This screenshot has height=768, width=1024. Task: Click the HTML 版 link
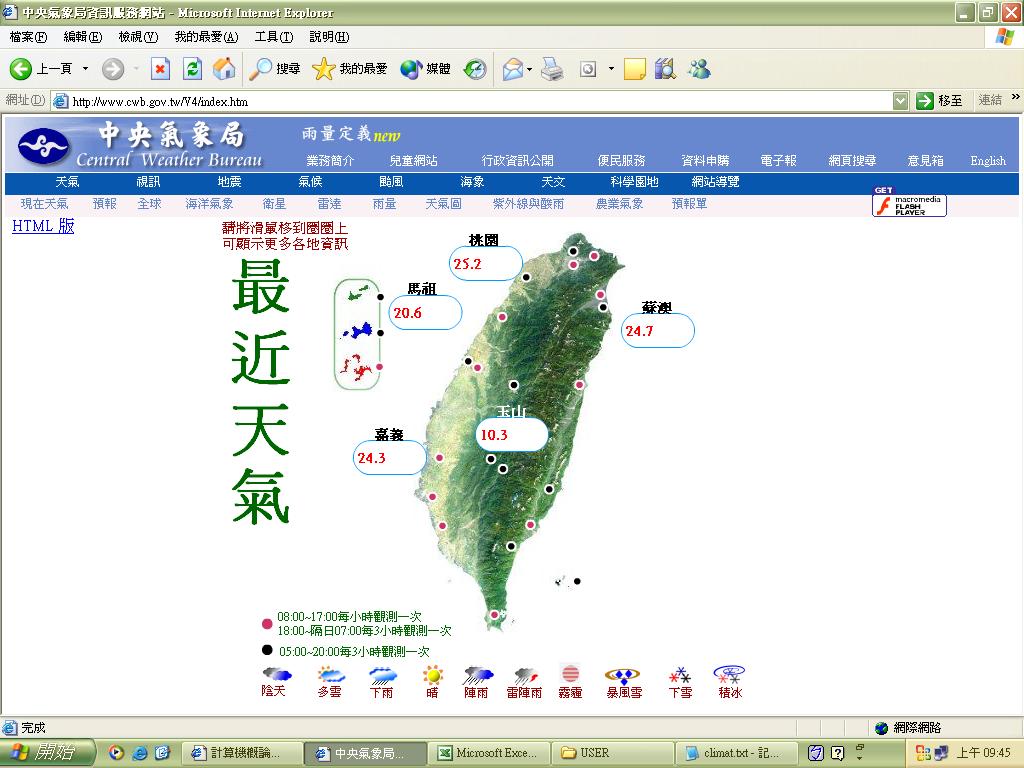(x=43, y=226)
